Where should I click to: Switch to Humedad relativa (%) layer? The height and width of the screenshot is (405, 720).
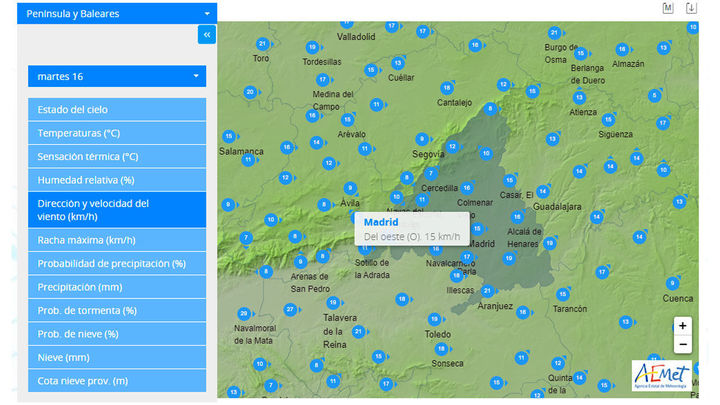tap(117, 180)
